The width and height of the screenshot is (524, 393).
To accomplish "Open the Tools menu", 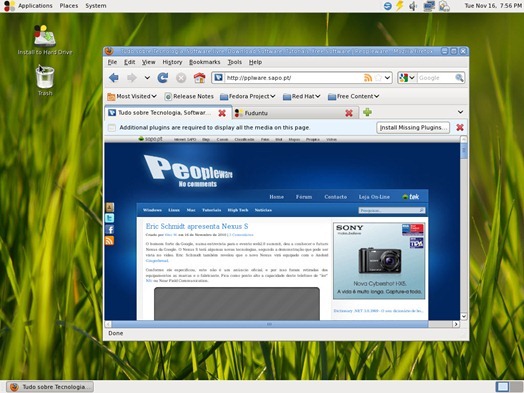I will tap(235, 62).
